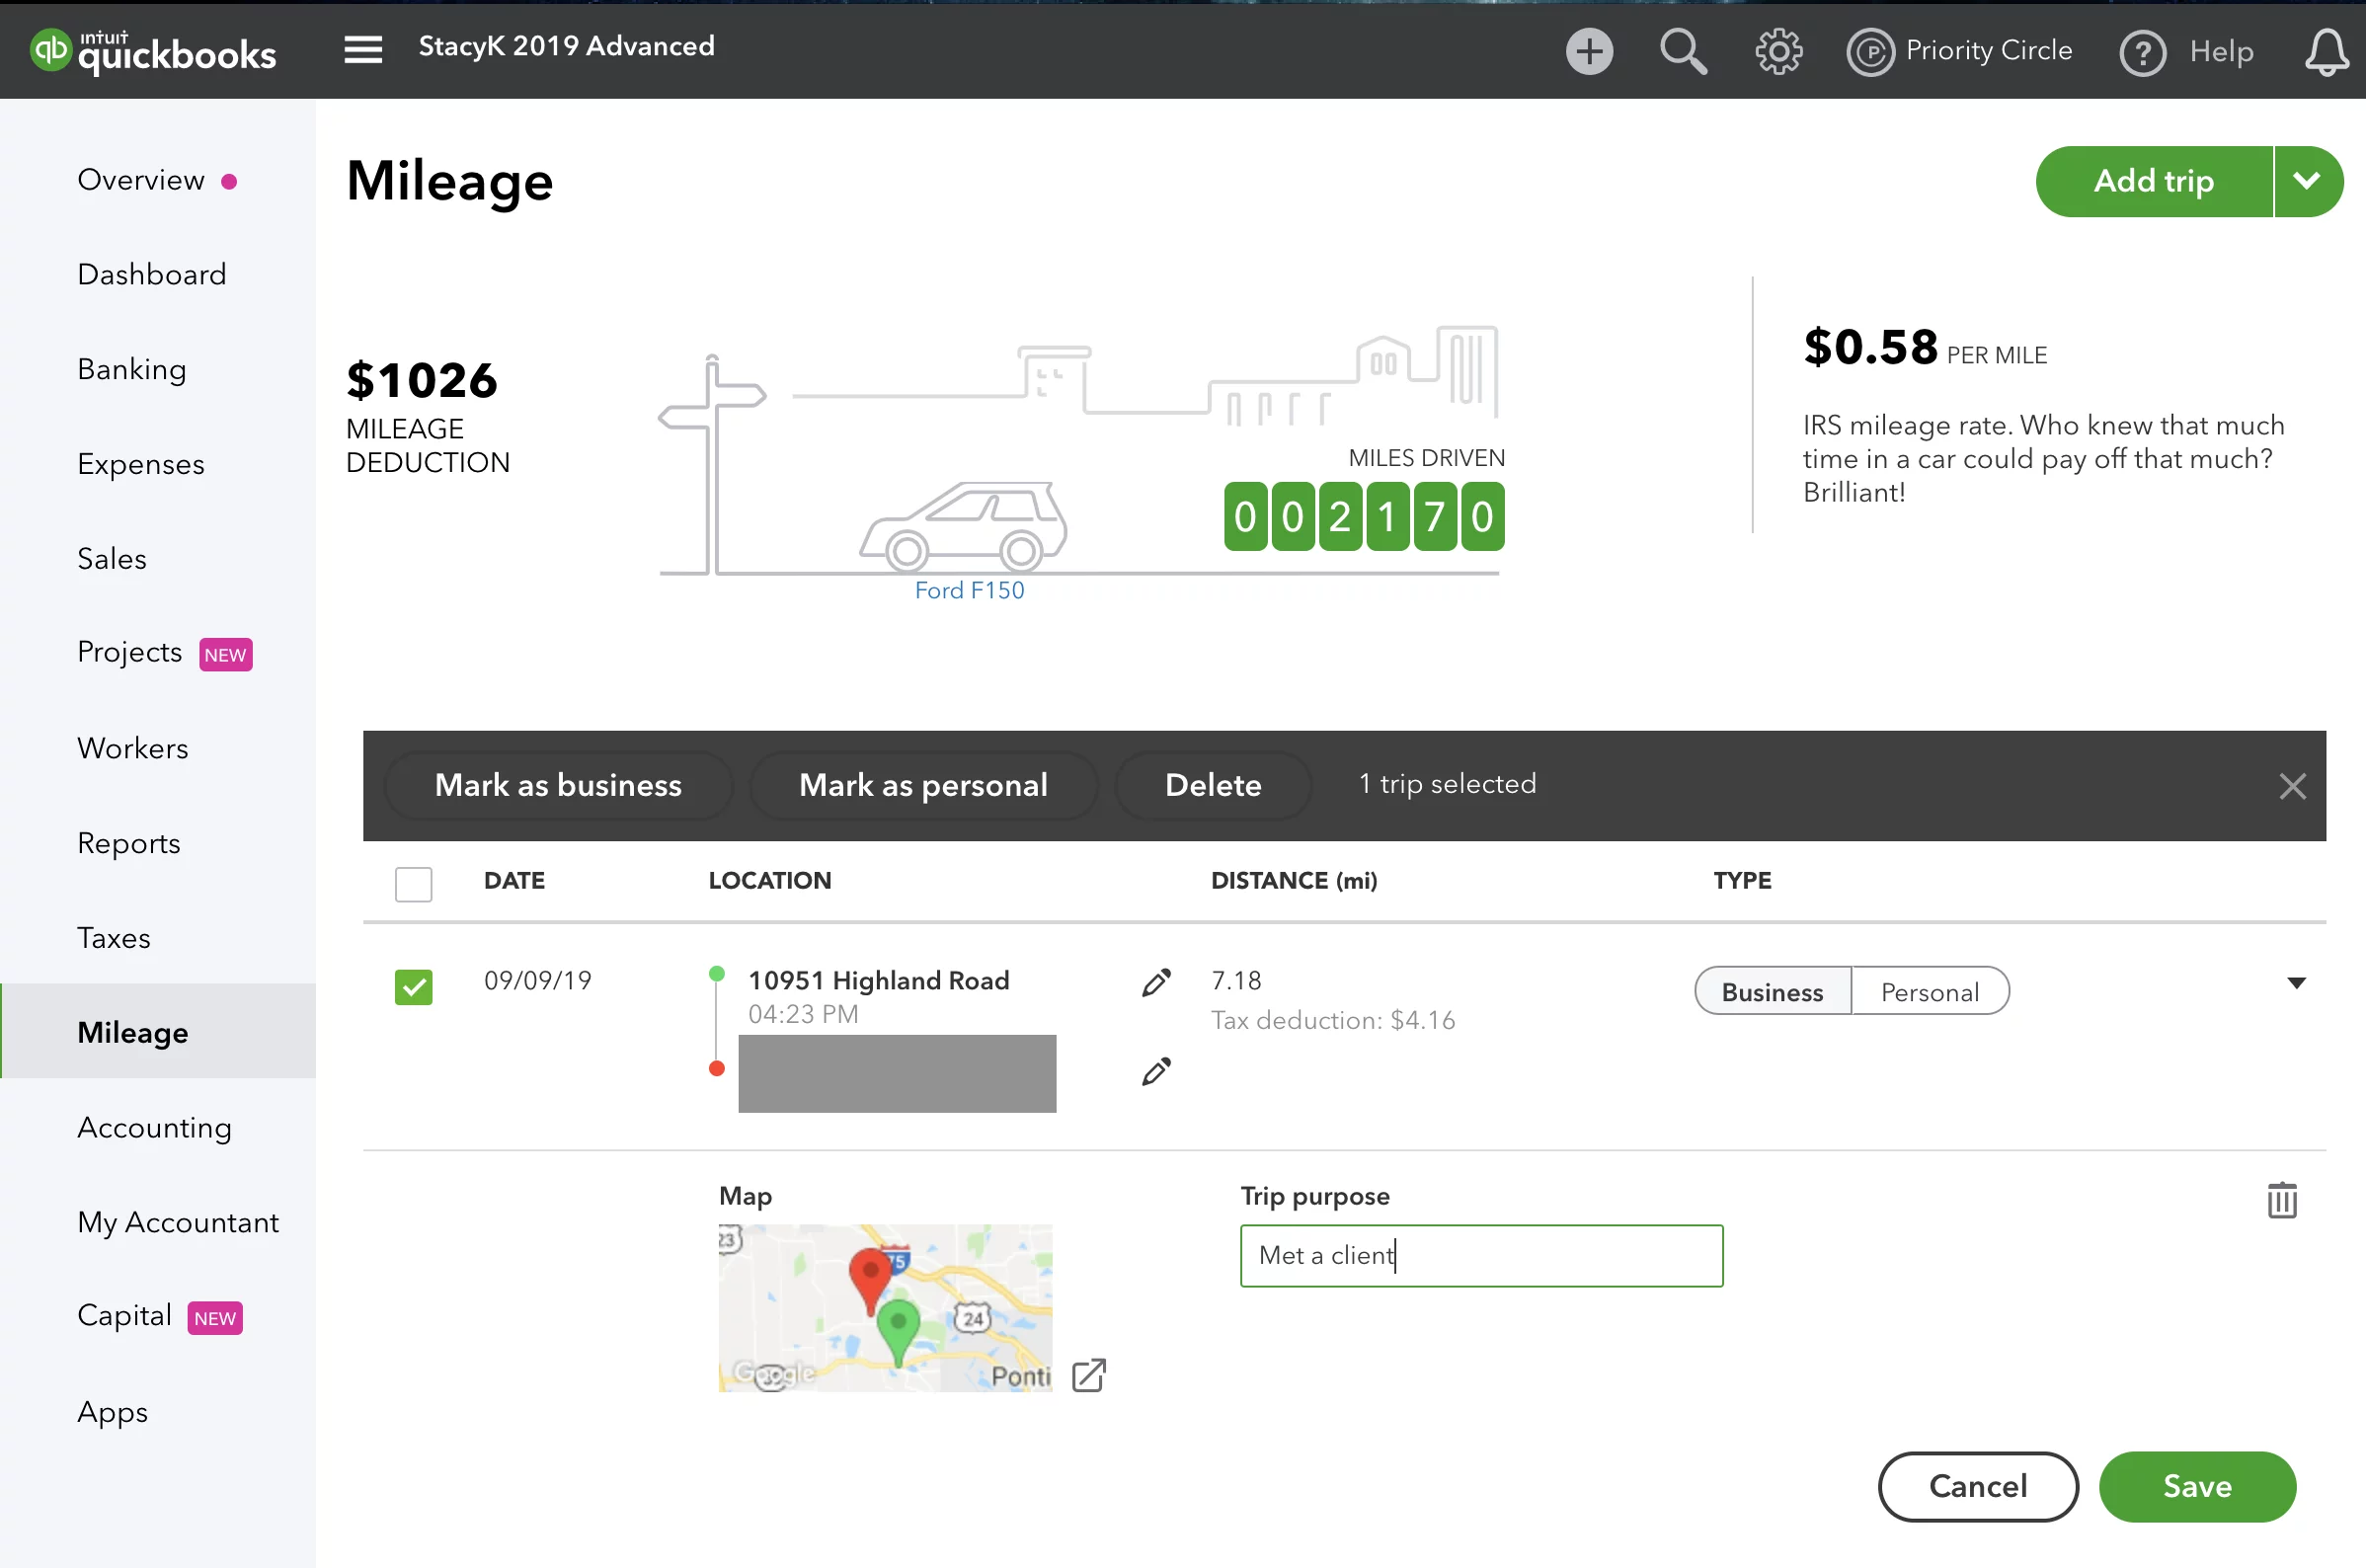The height and width of the screenshot is (1568, 2366).
Task: View notifications bell
Action: pyautogui.click(x=2326, y=51)
